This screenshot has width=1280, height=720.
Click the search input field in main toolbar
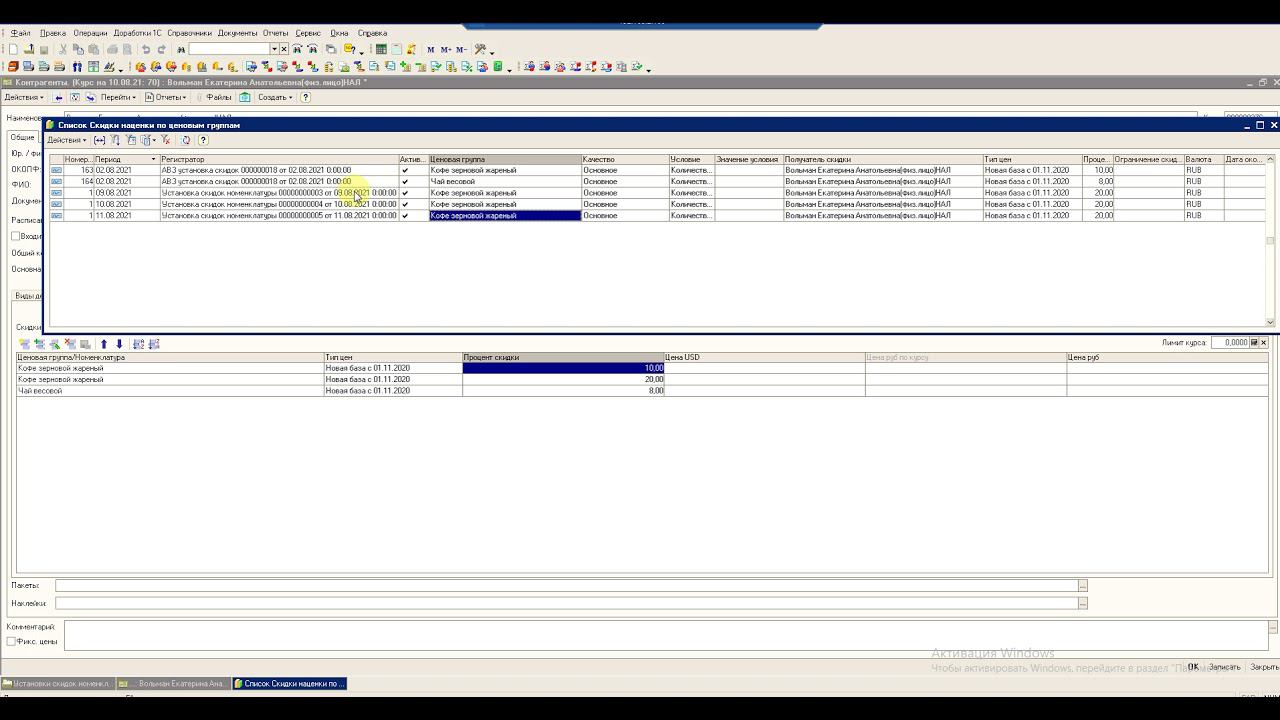(229, 49)
